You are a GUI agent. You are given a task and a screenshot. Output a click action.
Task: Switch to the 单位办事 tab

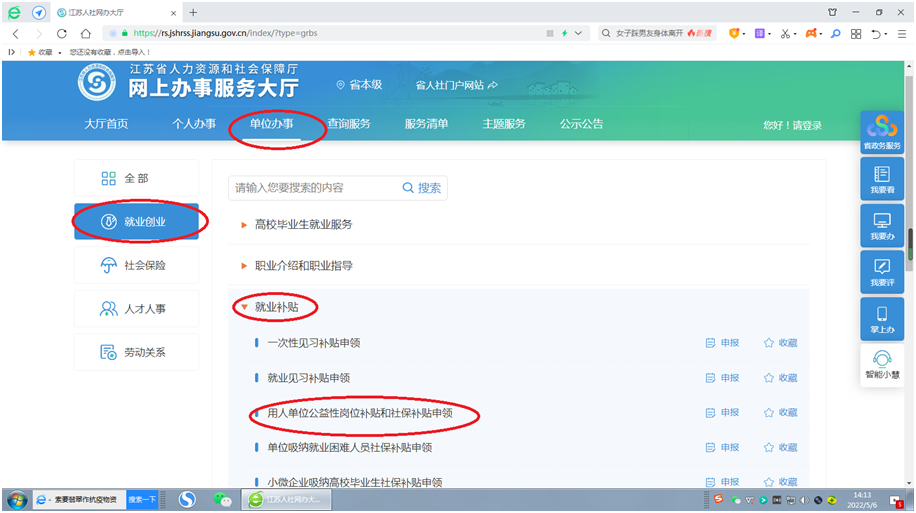[272, 125]
